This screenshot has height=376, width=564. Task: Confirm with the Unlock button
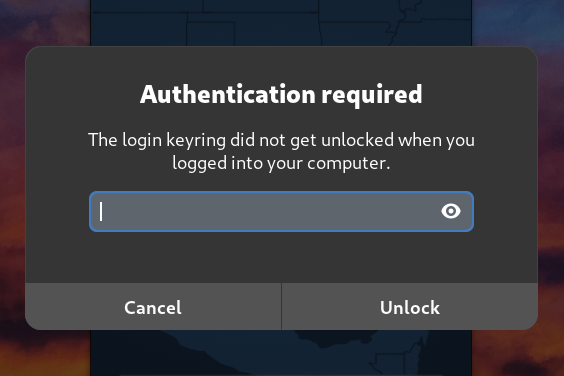point(410,307)
